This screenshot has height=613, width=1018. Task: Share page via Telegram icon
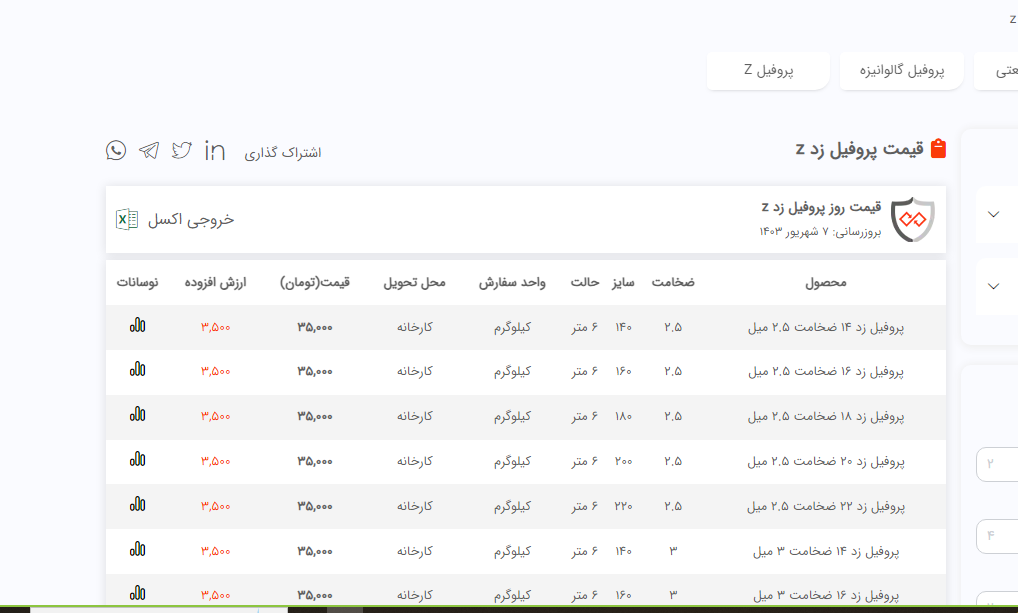pos(149,151)
